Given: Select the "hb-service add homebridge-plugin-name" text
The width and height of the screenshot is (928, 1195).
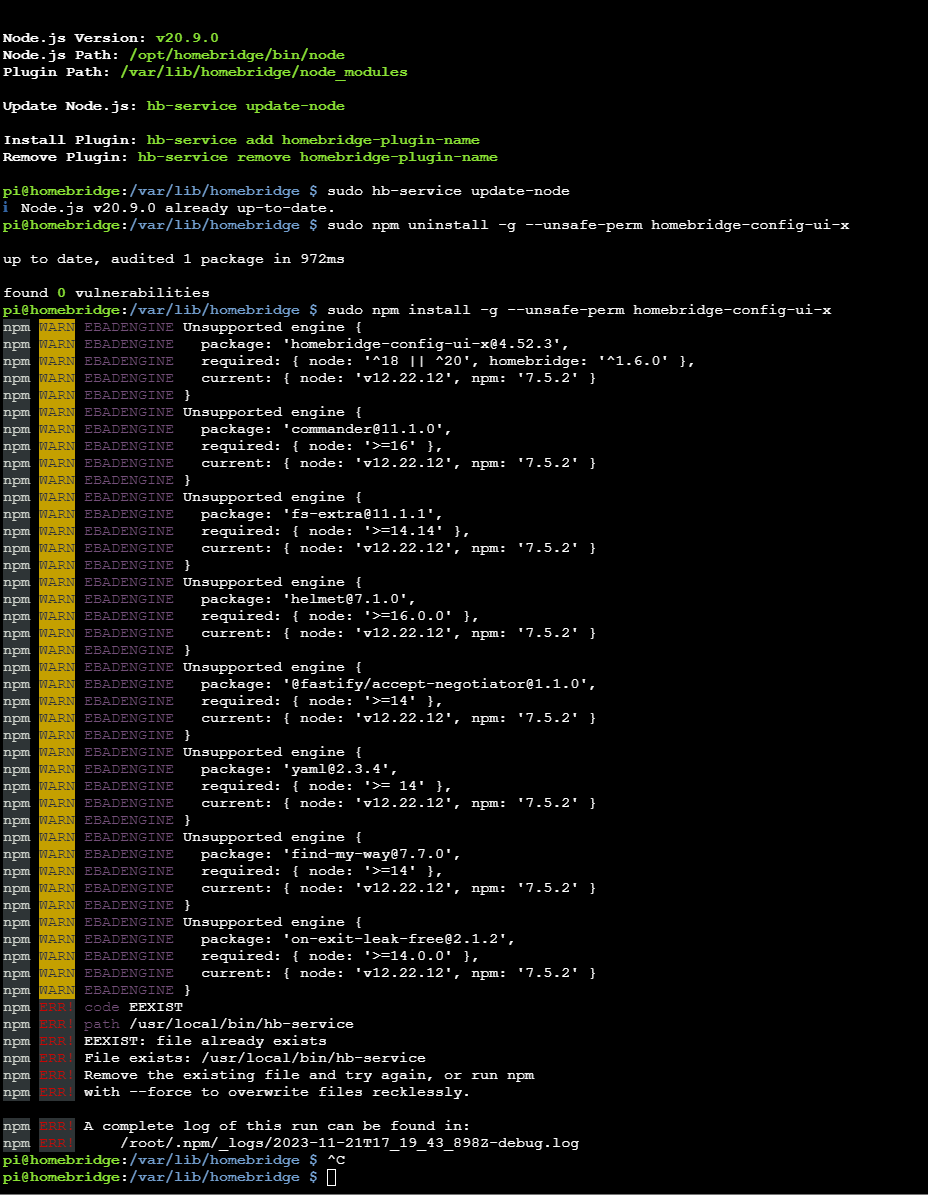Looking at the screenshot, I should tap(313, 140).
